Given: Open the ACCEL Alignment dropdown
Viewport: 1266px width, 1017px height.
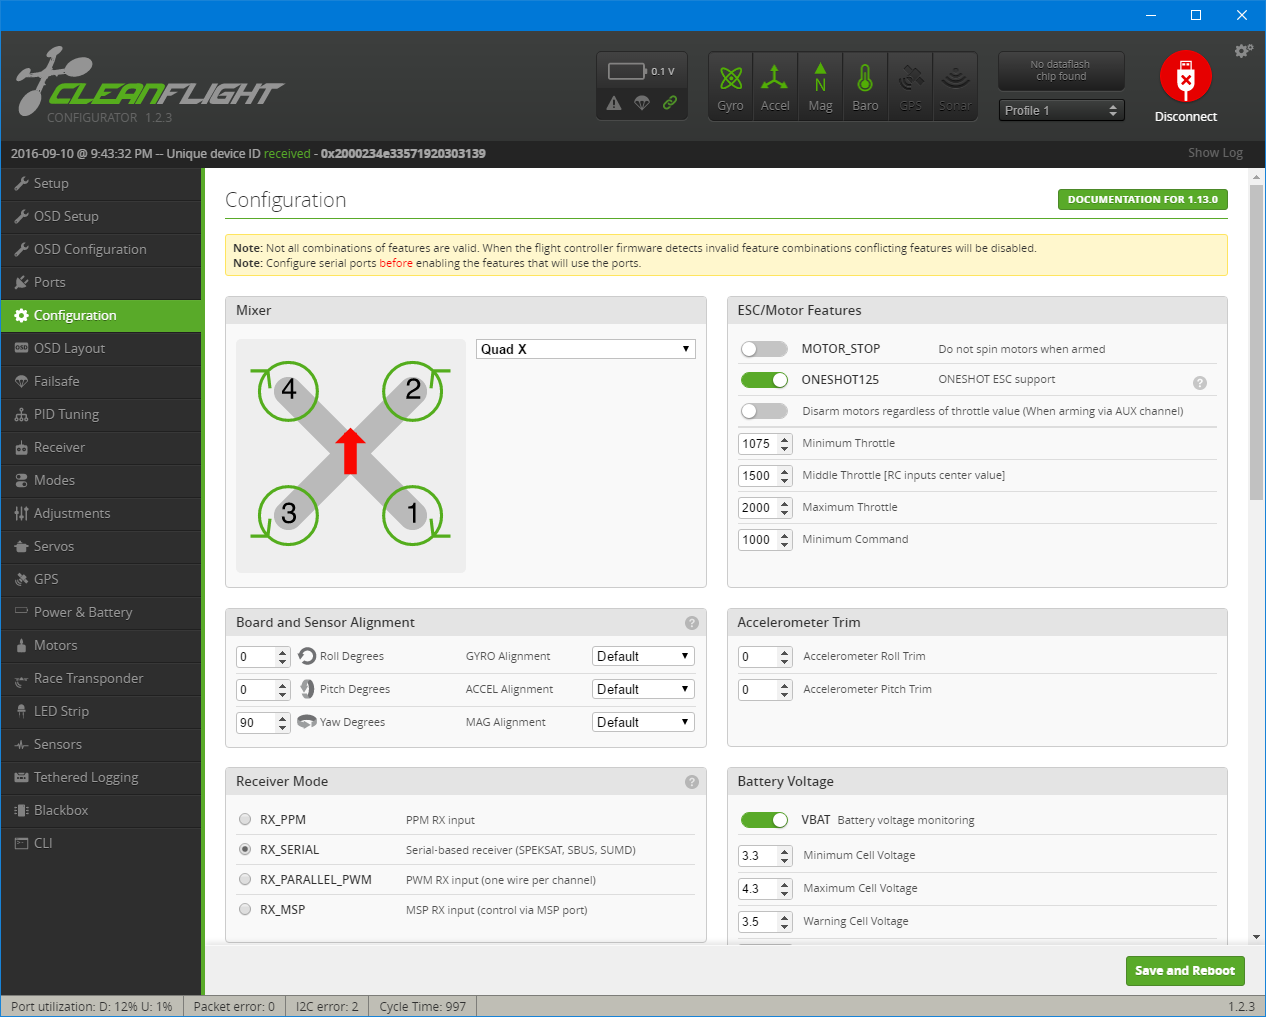Looking at the screenshot, I should pos(643,689).
